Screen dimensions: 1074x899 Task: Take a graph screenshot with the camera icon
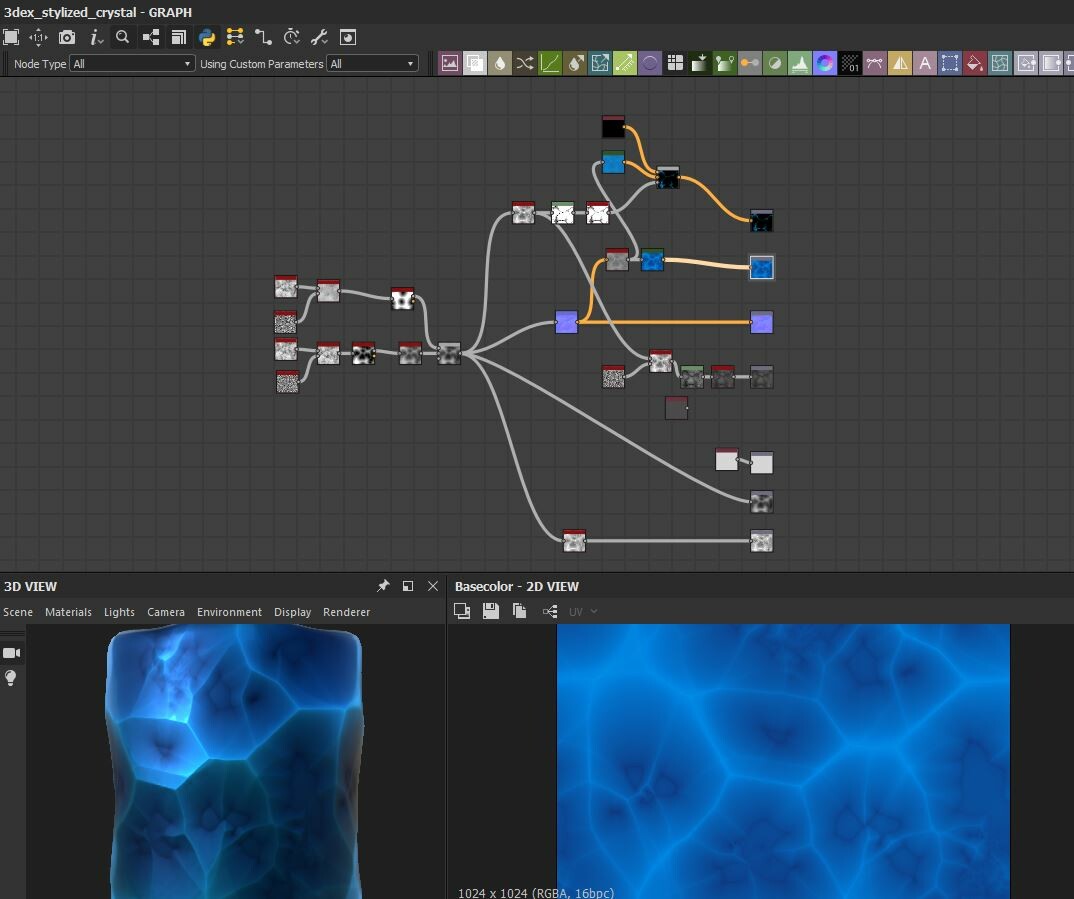[66, 37]
